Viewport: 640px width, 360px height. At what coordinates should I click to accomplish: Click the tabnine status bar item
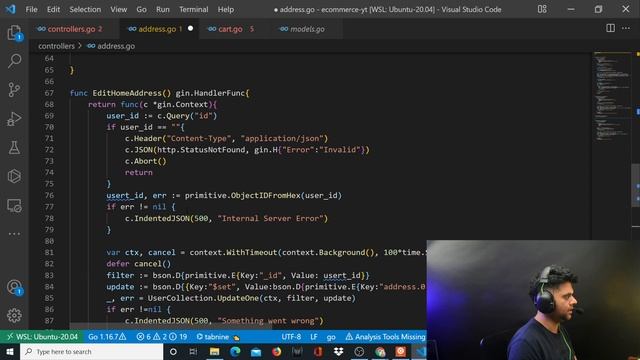(x=218, y=337)
